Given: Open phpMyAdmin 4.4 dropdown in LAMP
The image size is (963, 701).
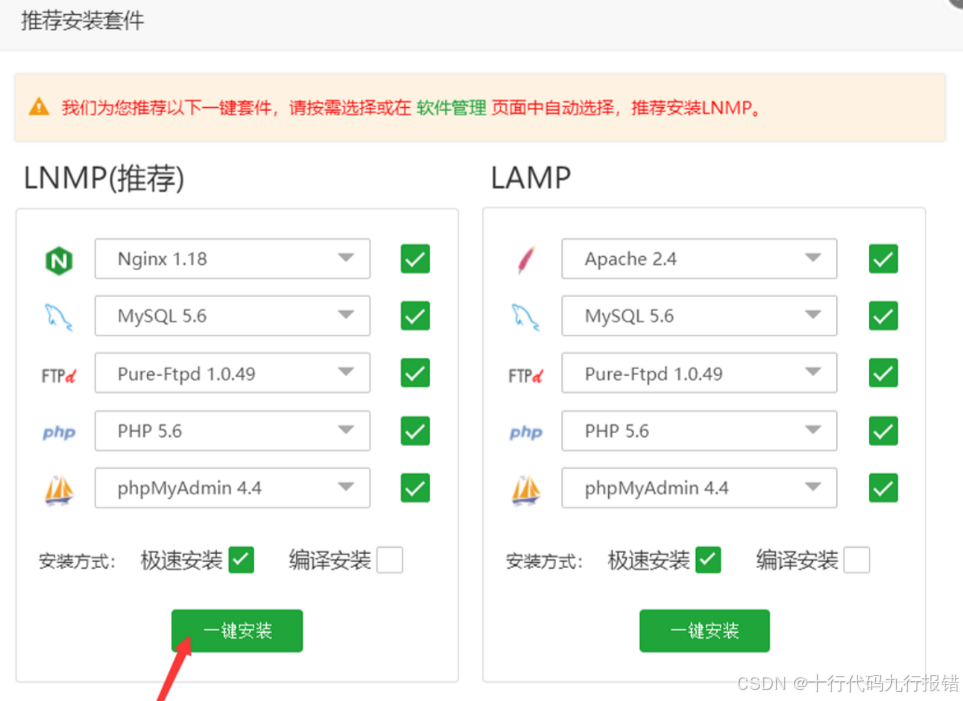Looking at the screenshot, I should pos(699,488).
